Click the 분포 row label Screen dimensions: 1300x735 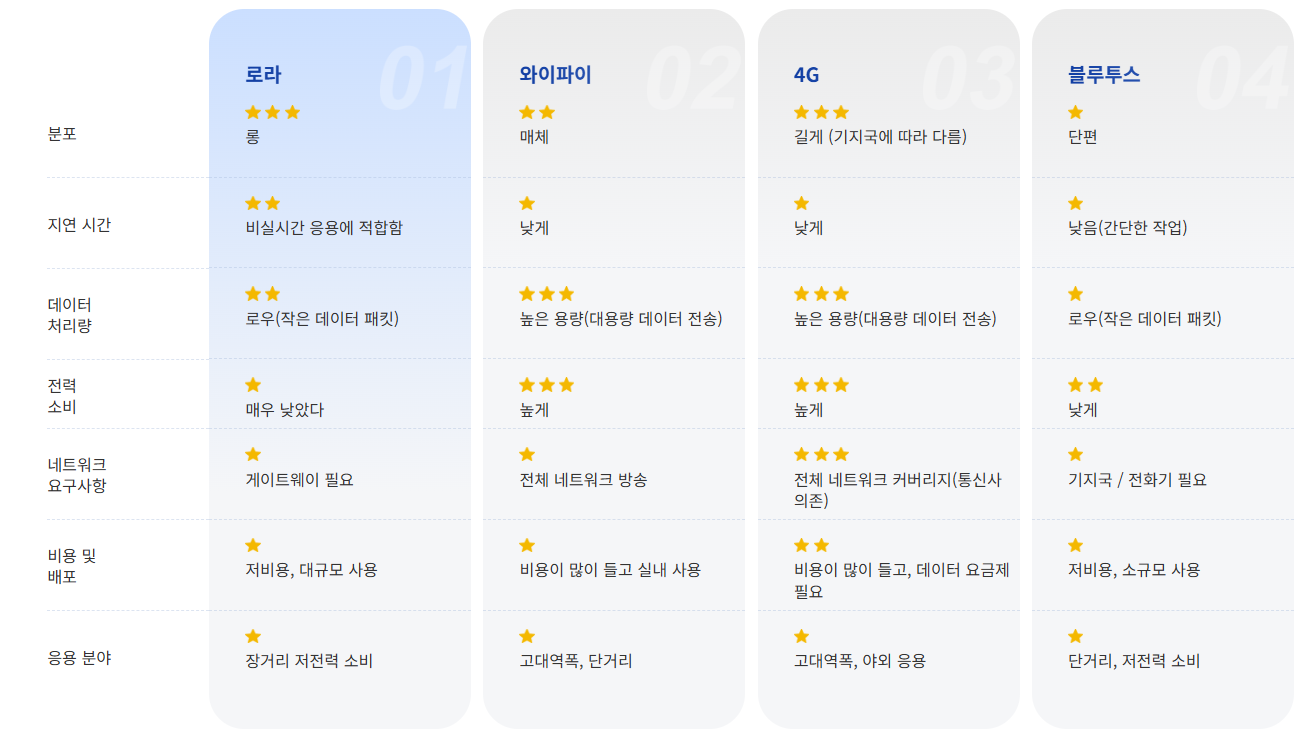[x=62, y=134]
